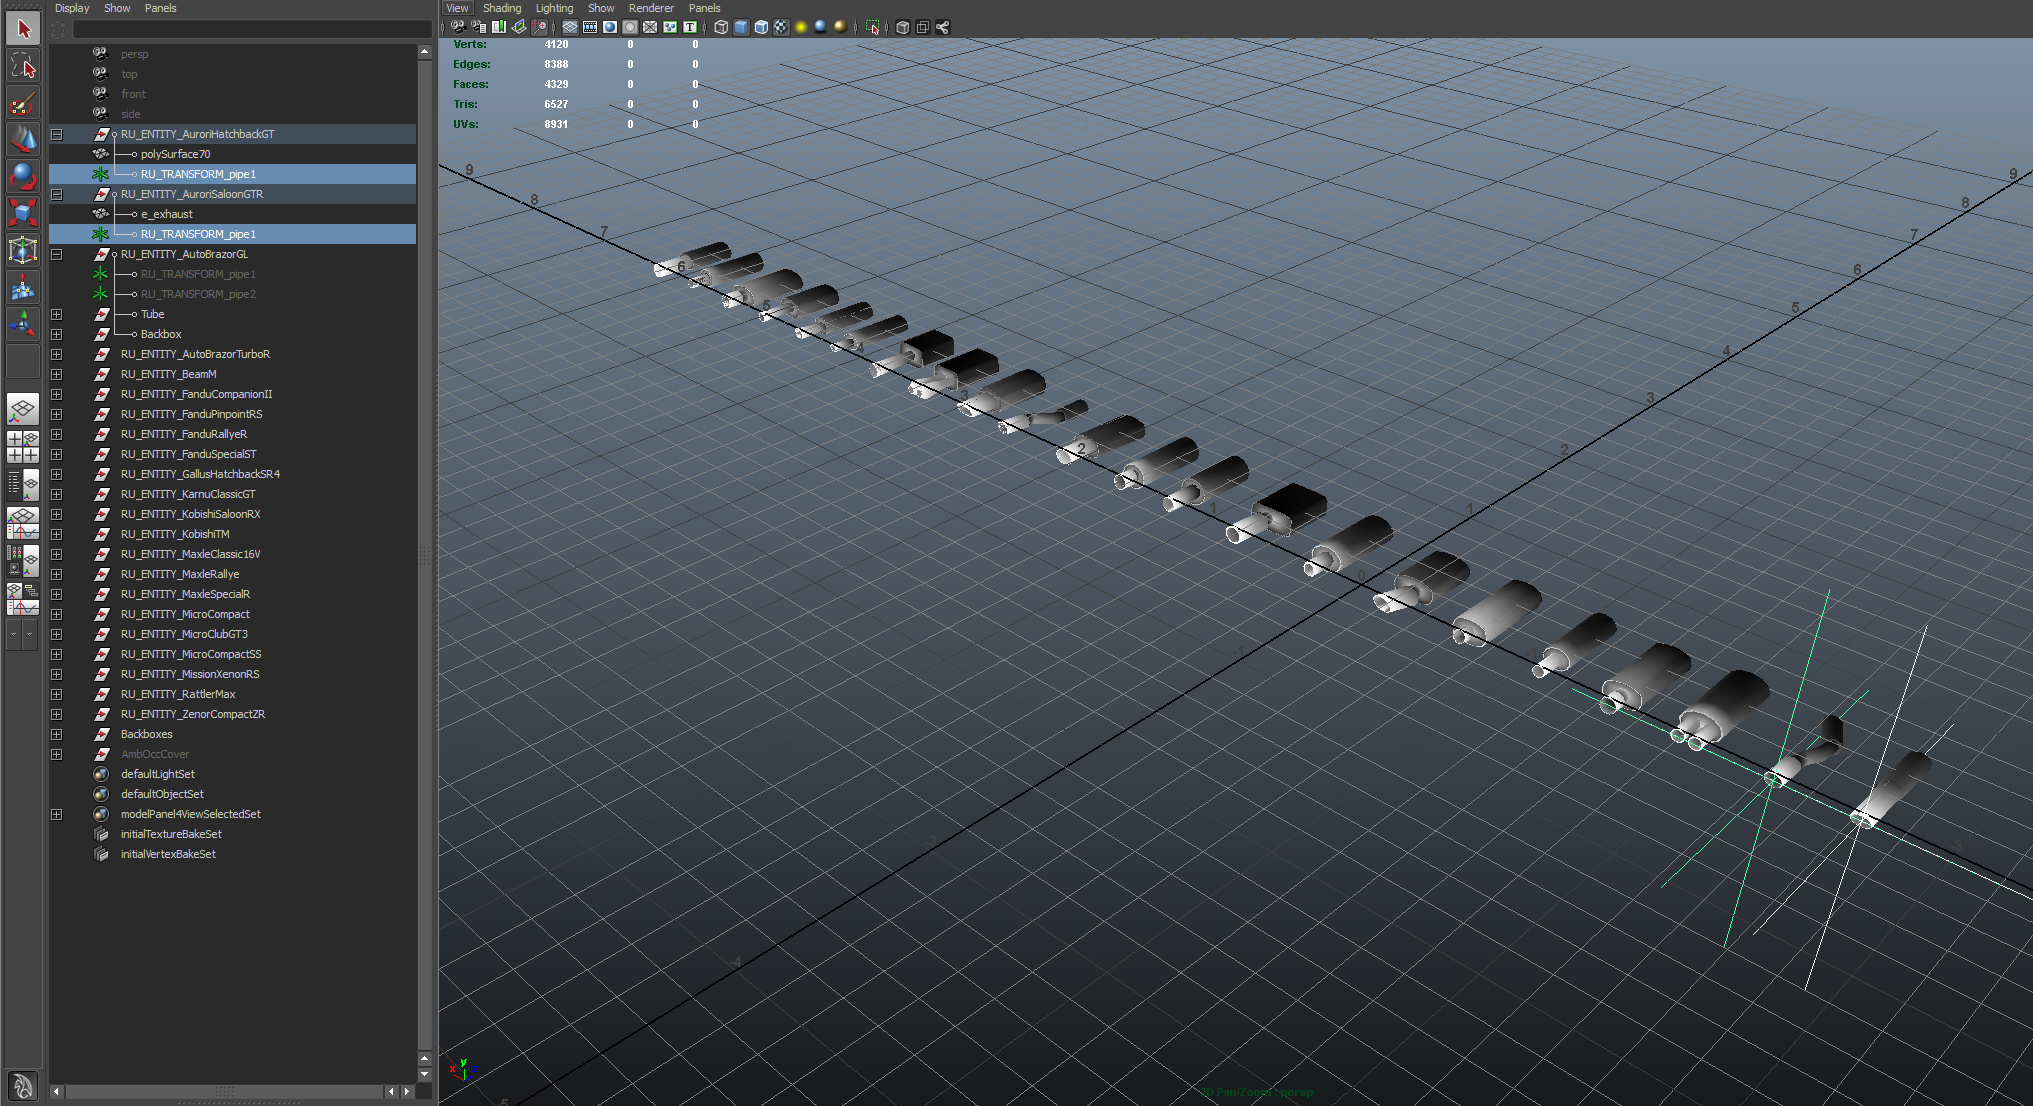Click the Select Camera icon
This screenshot has height=1106, width=2033.
point(458,27)
